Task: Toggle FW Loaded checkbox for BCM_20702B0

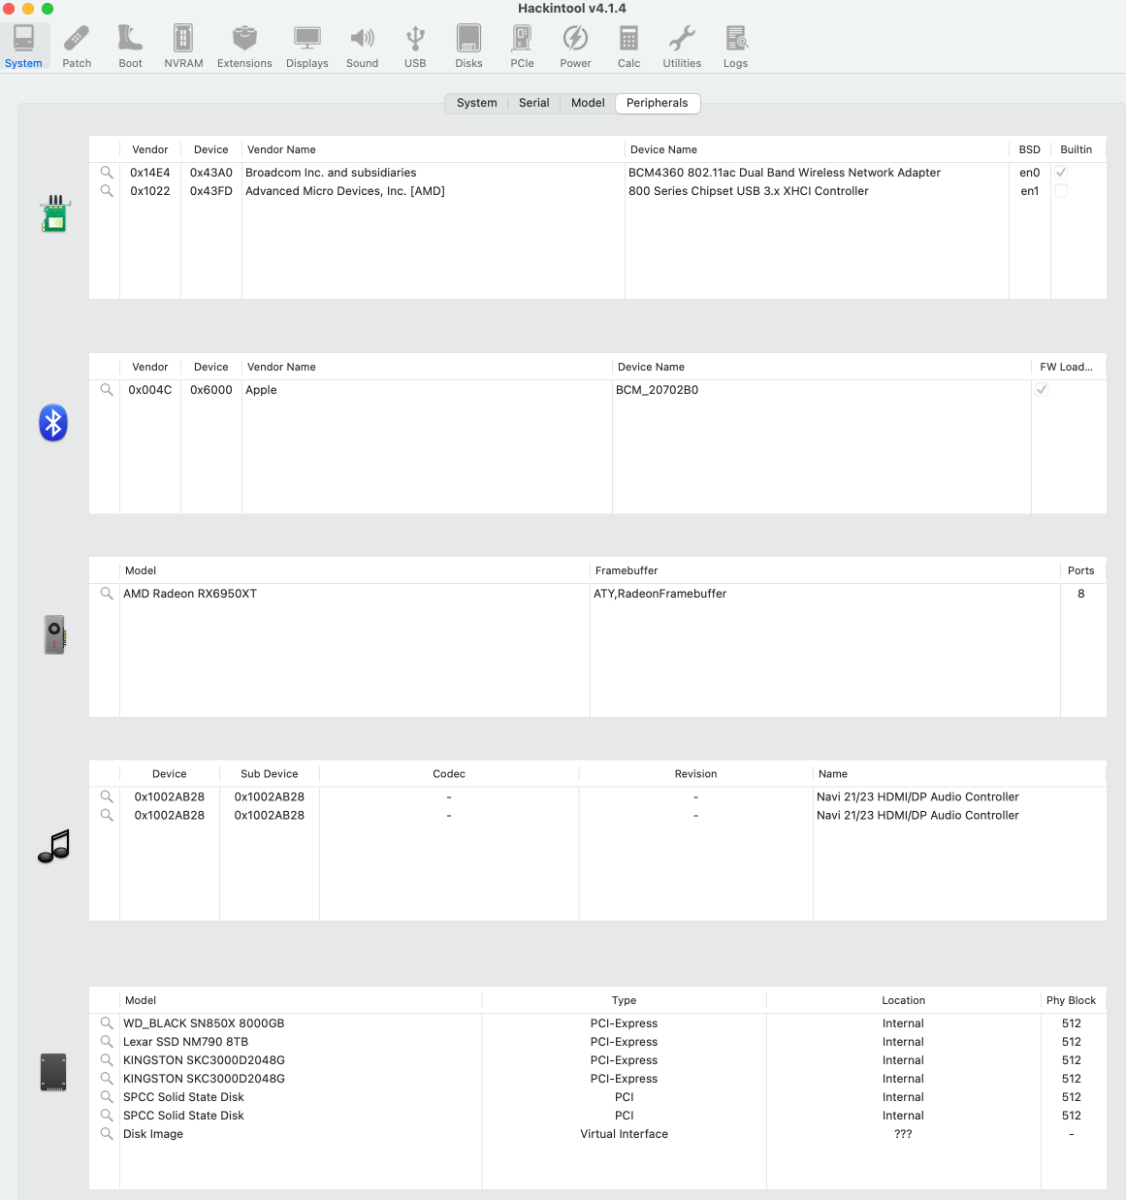Action: pos(1042,389)
